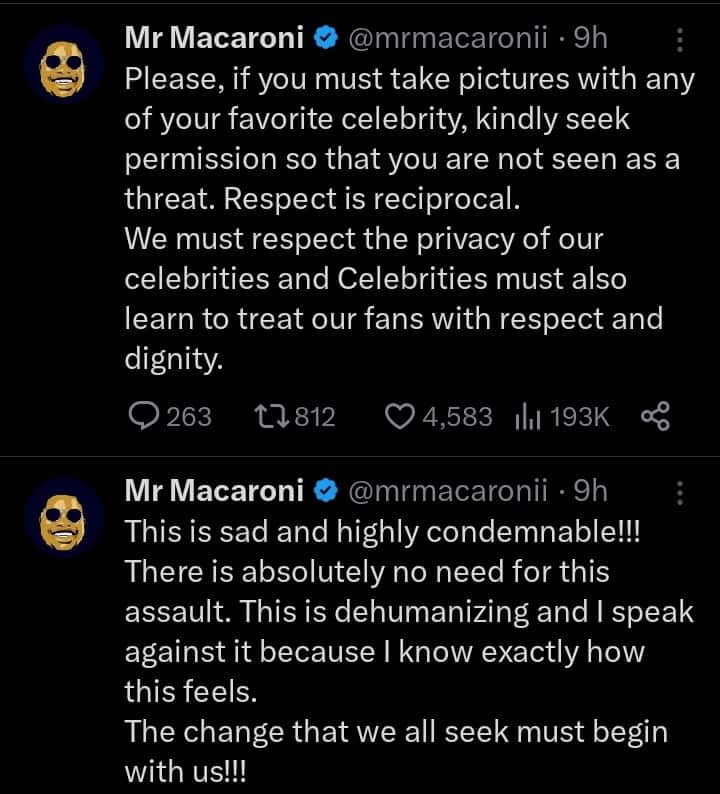Viewport: 720px width, 794px height.
Task: Click the retweet arrows icon
Action: point(271,416)
